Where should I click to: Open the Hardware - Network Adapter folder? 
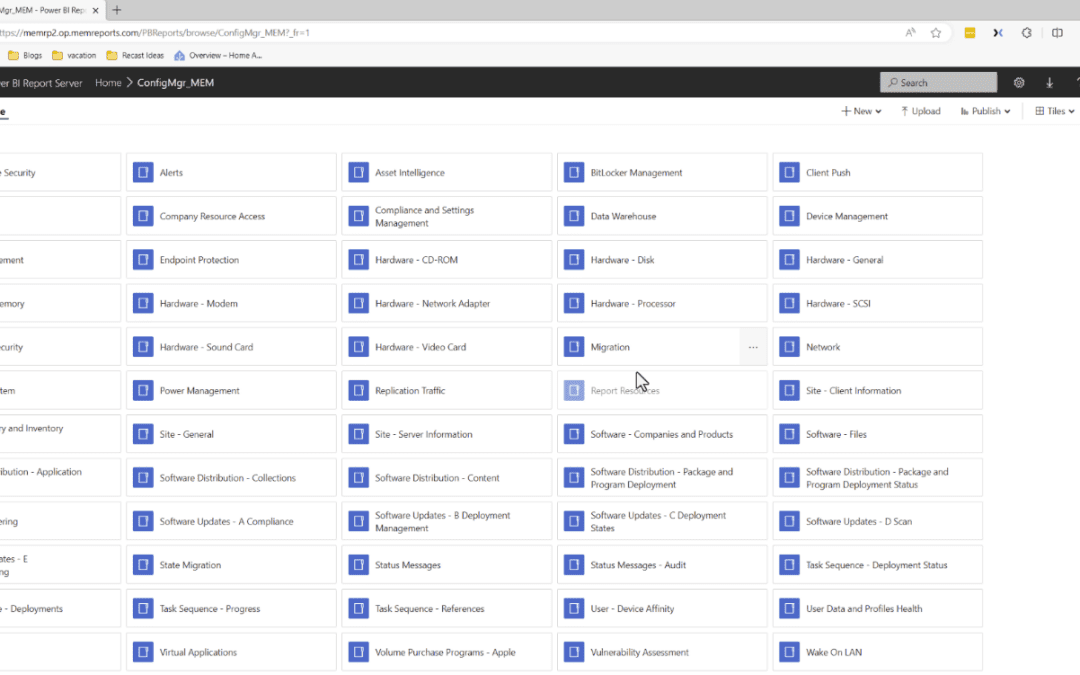tap(446, 303)
